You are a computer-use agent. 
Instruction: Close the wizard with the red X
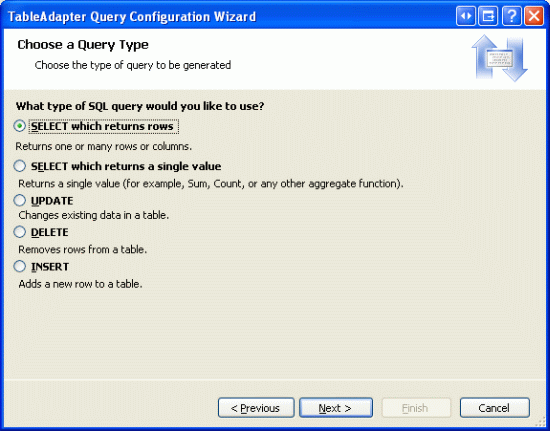pos(534,16)
